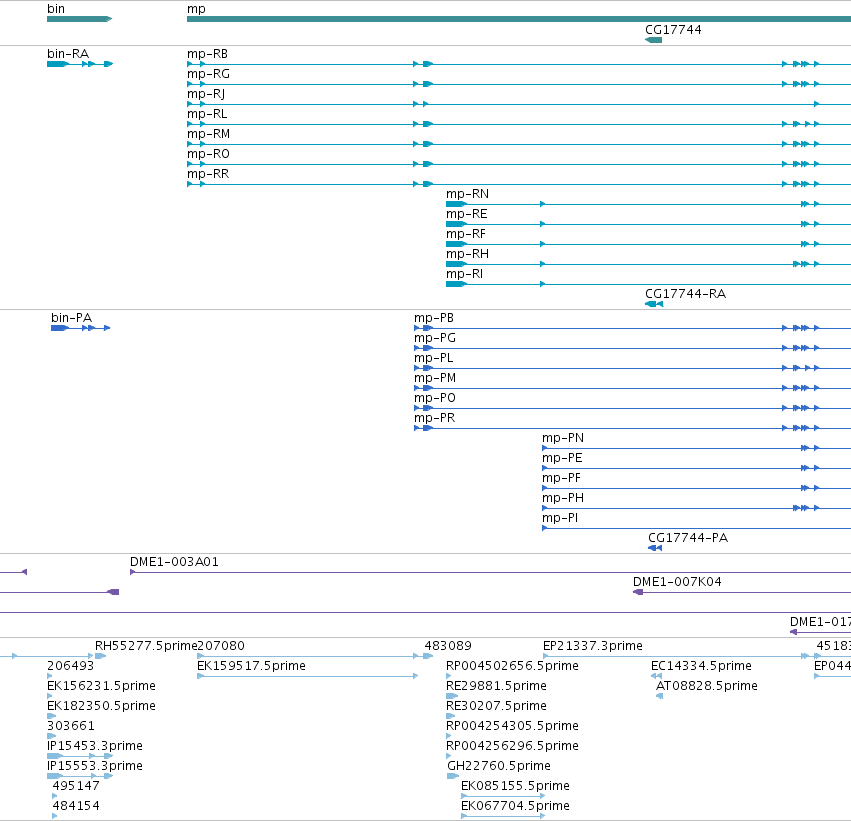The height and width of the screenshot is (821, 851).
Task: Select transcript mp-RN
Action: tap(467, 194)
